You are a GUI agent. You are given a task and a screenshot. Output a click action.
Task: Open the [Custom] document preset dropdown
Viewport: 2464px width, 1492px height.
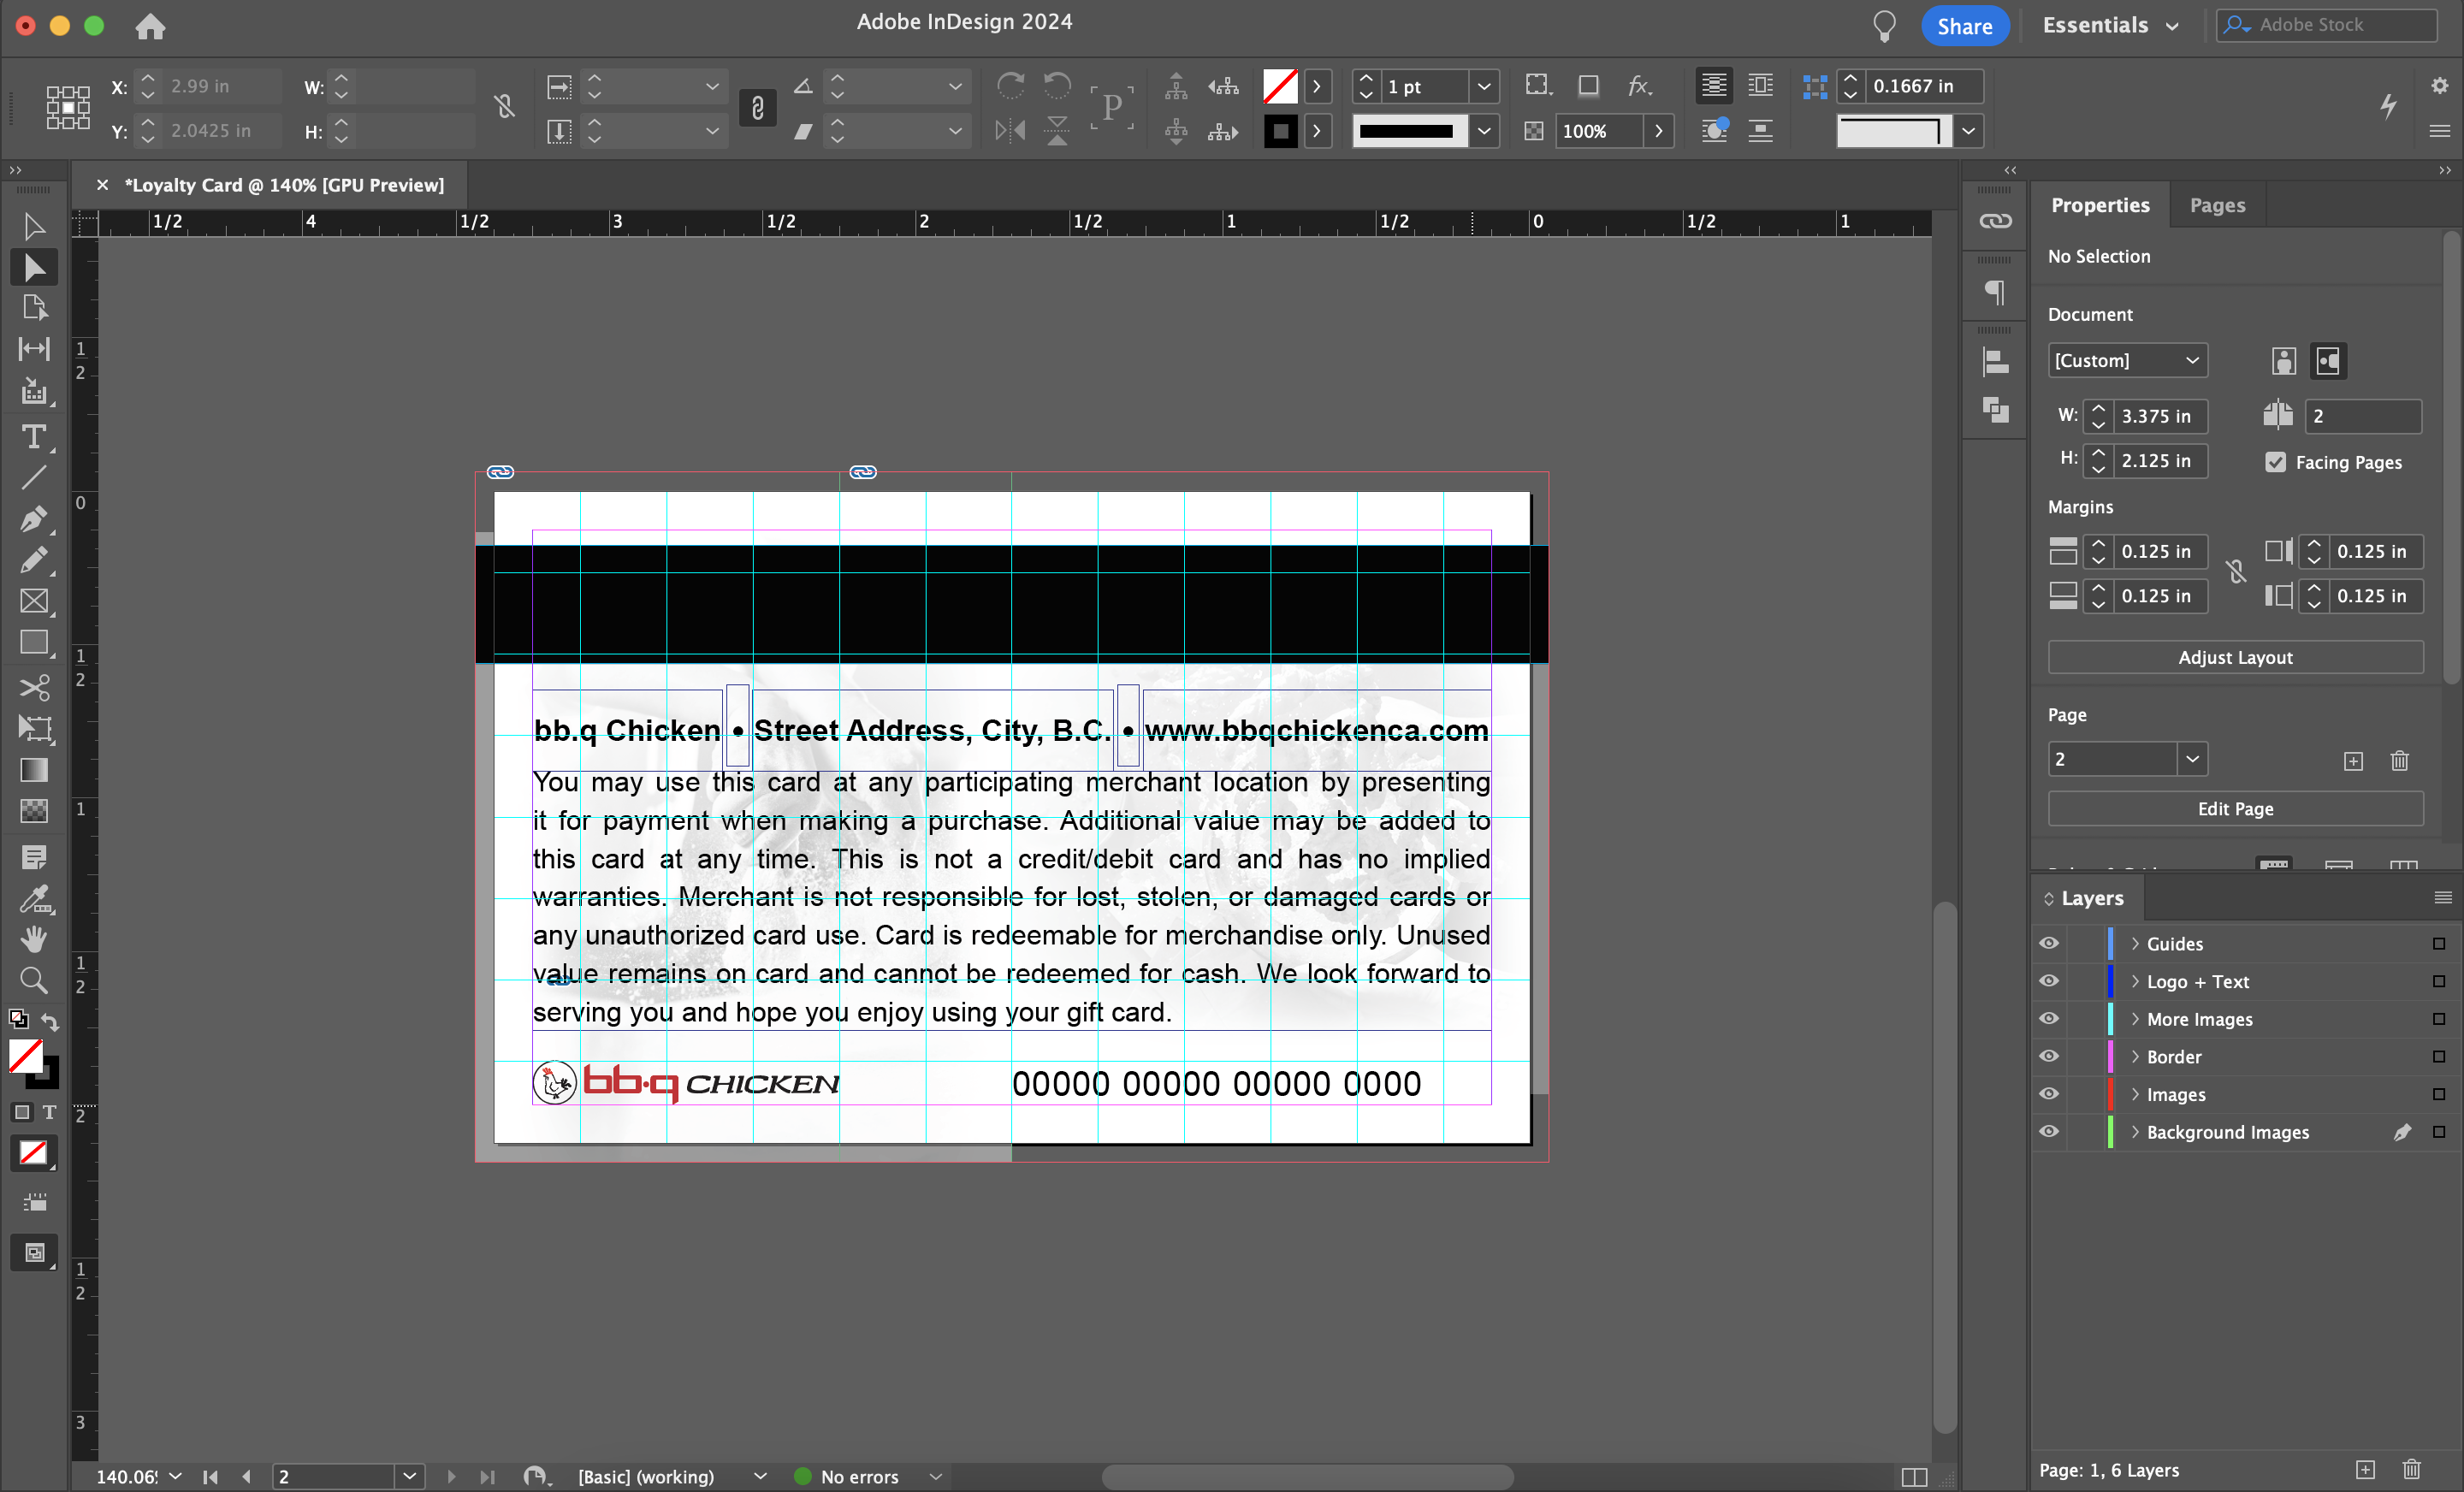(2127, 360)
